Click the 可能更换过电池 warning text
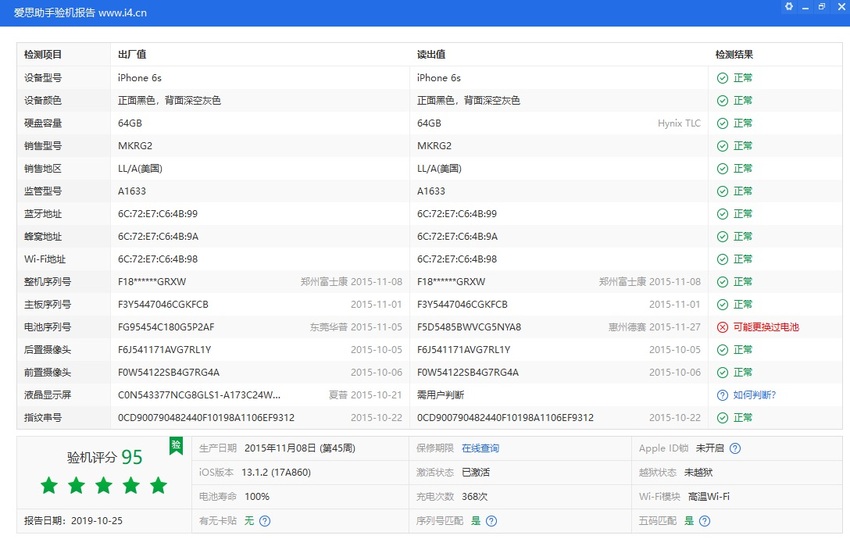 (x=766, y=328)
